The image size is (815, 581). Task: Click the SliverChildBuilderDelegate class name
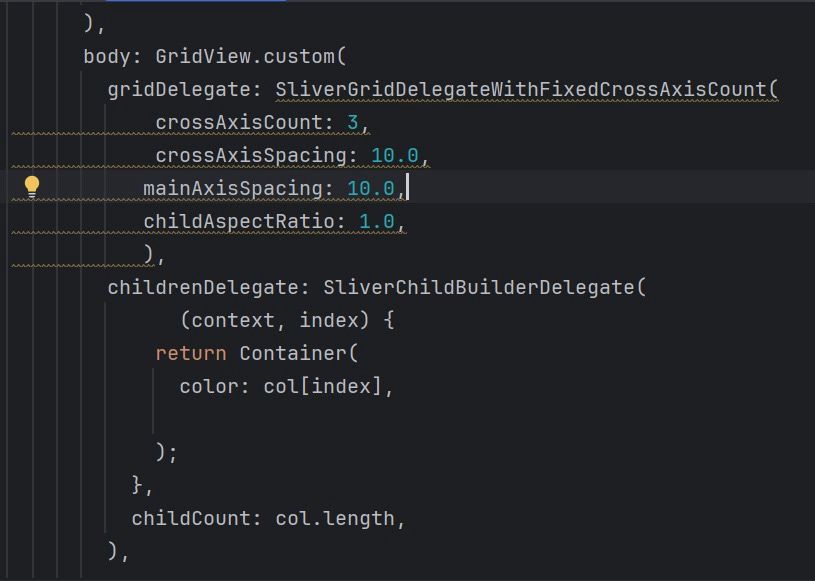point(478,287)
